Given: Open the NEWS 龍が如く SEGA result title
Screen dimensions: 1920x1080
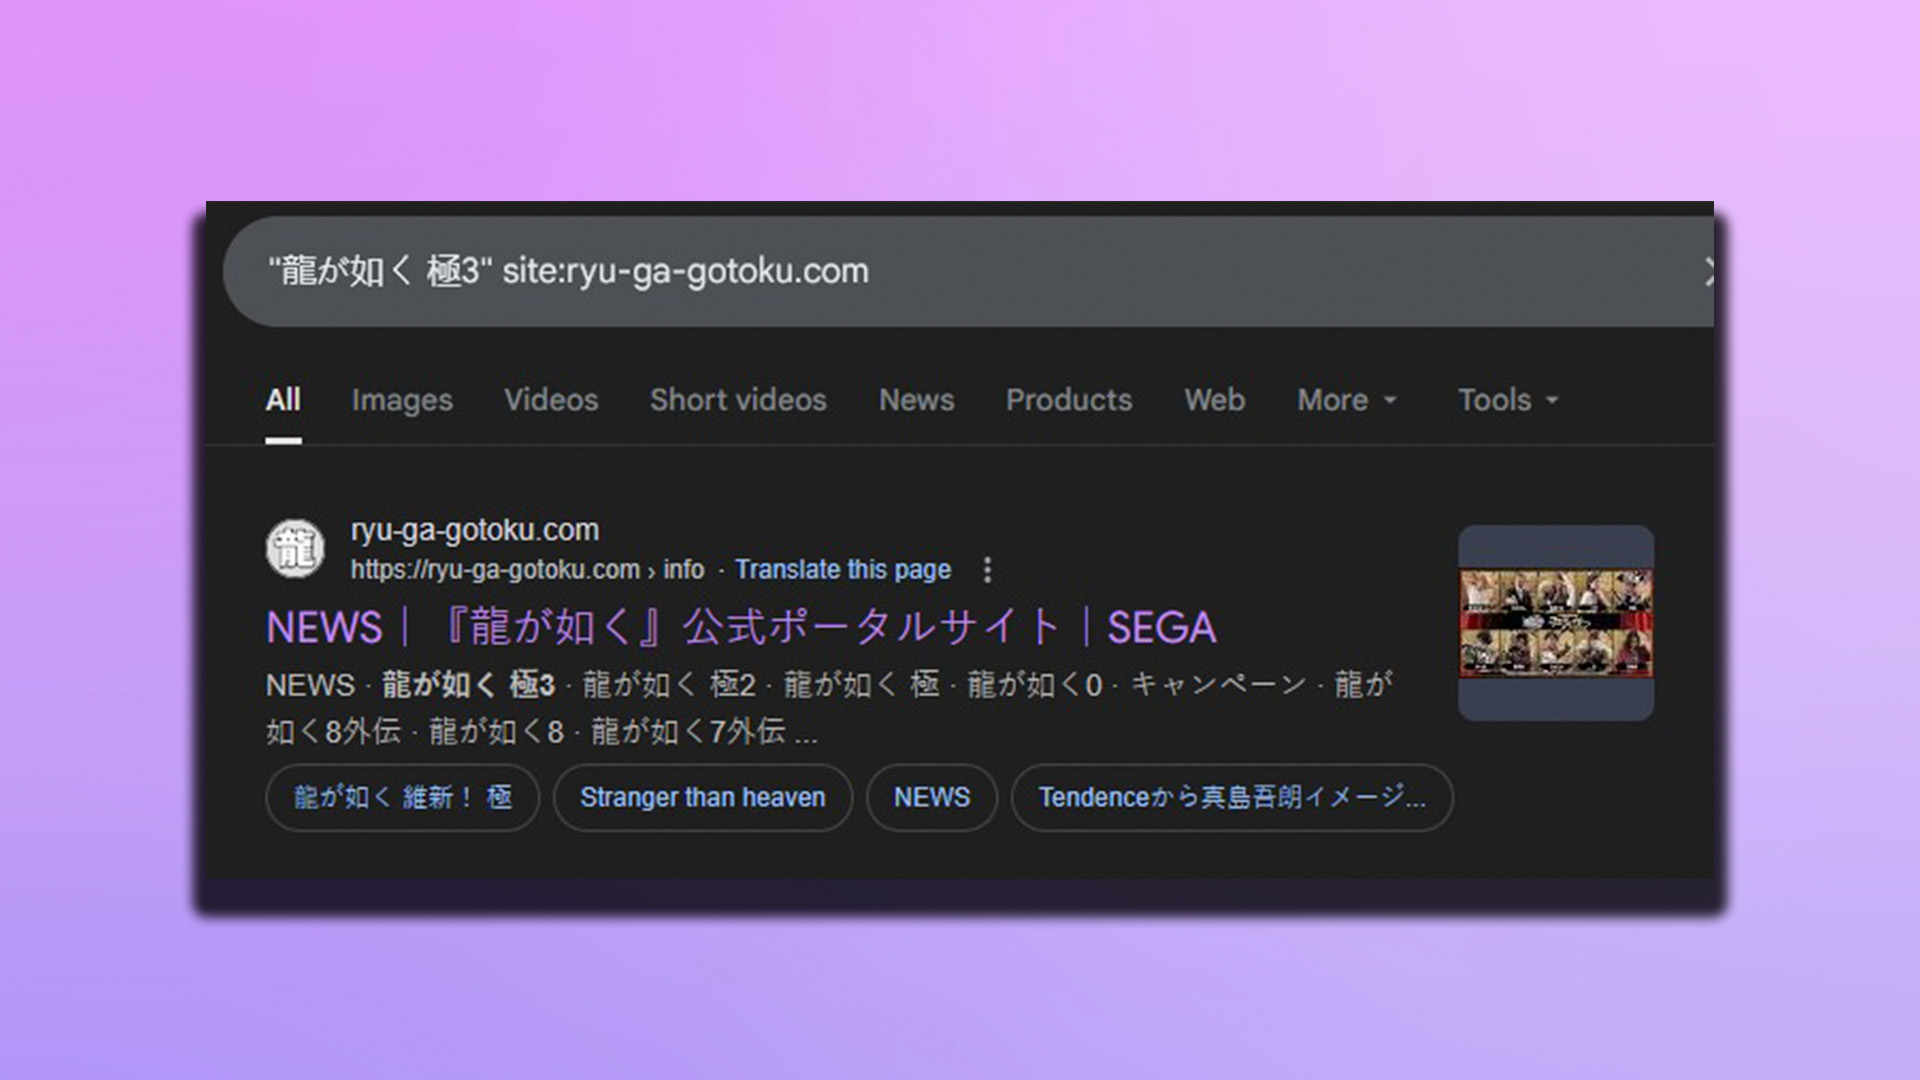Looking at the screenshot, I should [x=740, y=628].
